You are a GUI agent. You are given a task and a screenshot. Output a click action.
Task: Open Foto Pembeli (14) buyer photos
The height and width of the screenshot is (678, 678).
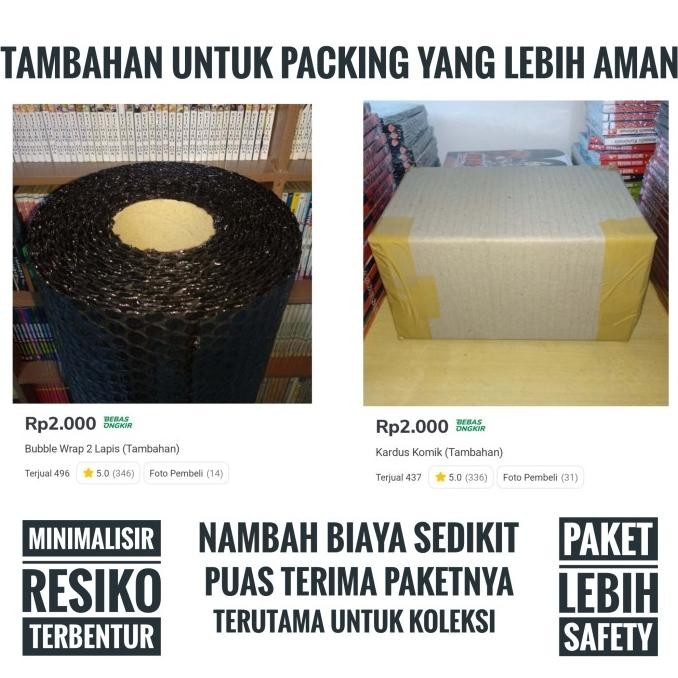(186, 473)
